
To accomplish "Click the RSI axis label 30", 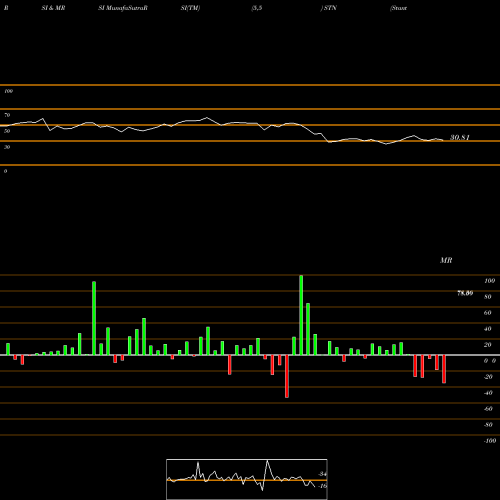I will [7, 147].
